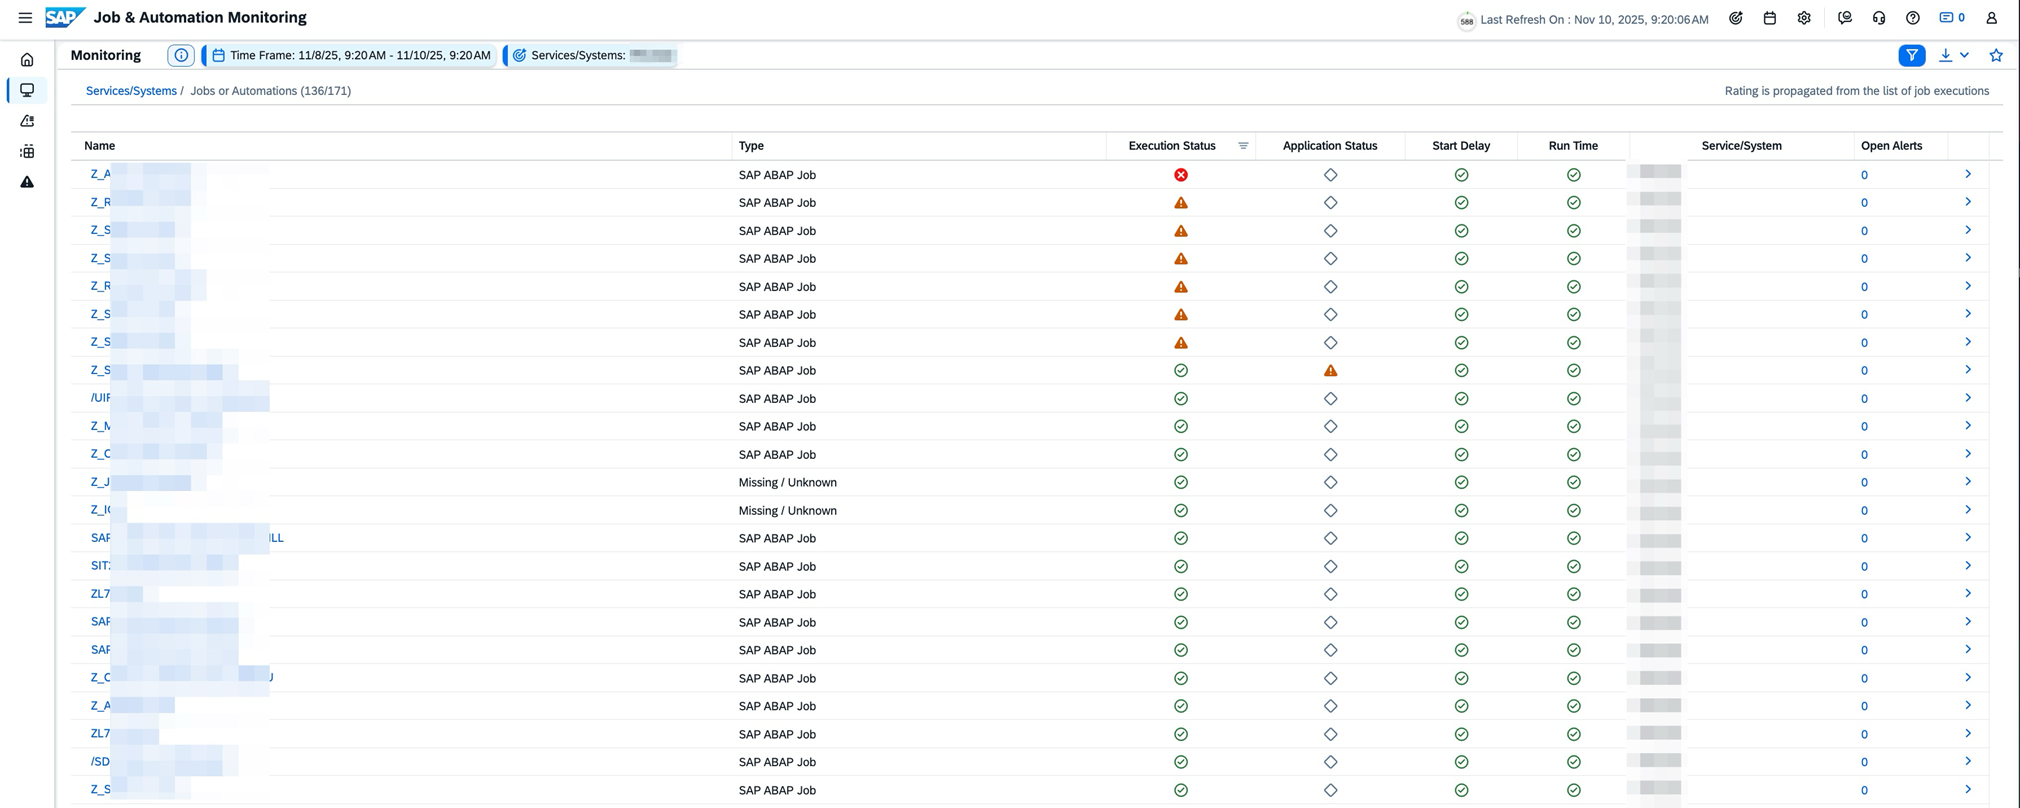Open Execution Status column filter

(1243, 146)
